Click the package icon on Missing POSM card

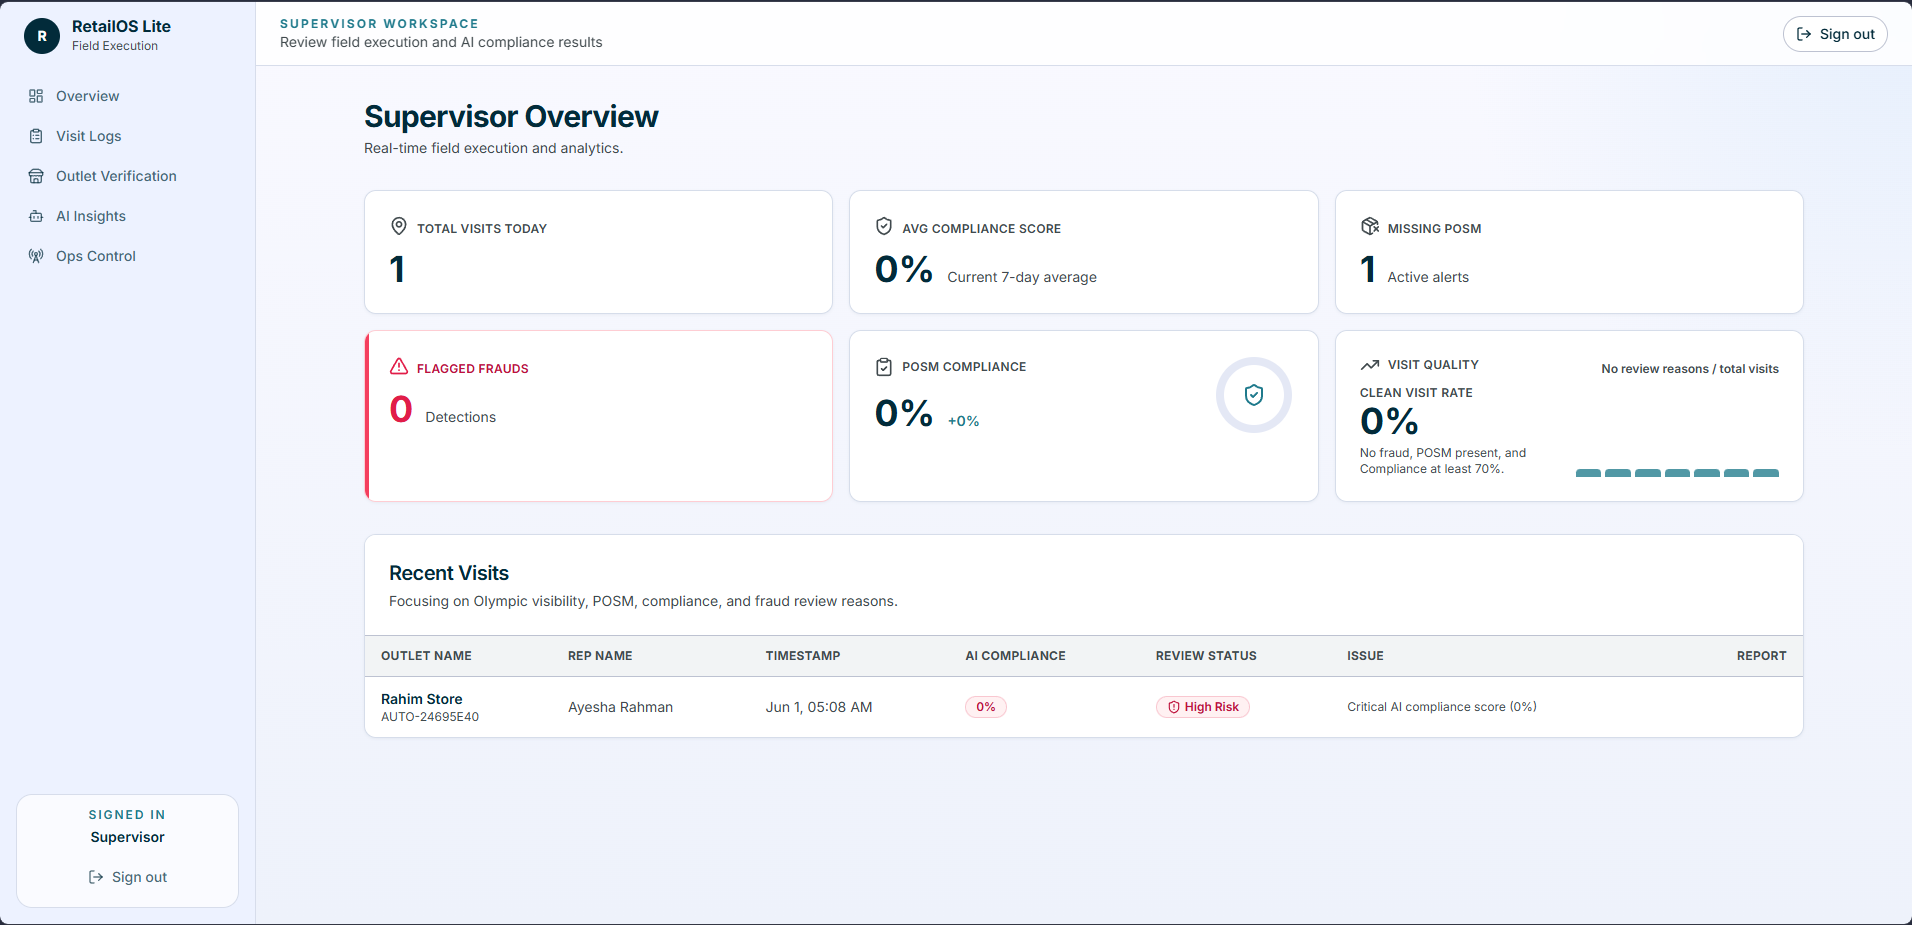pyautogui.click(x=1370, y=226)
